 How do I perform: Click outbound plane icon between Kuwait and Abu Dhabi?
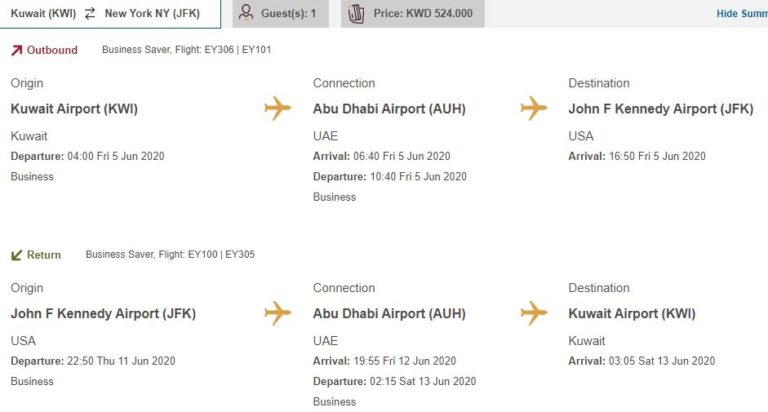pyautogui.click(x=277, y=108)
